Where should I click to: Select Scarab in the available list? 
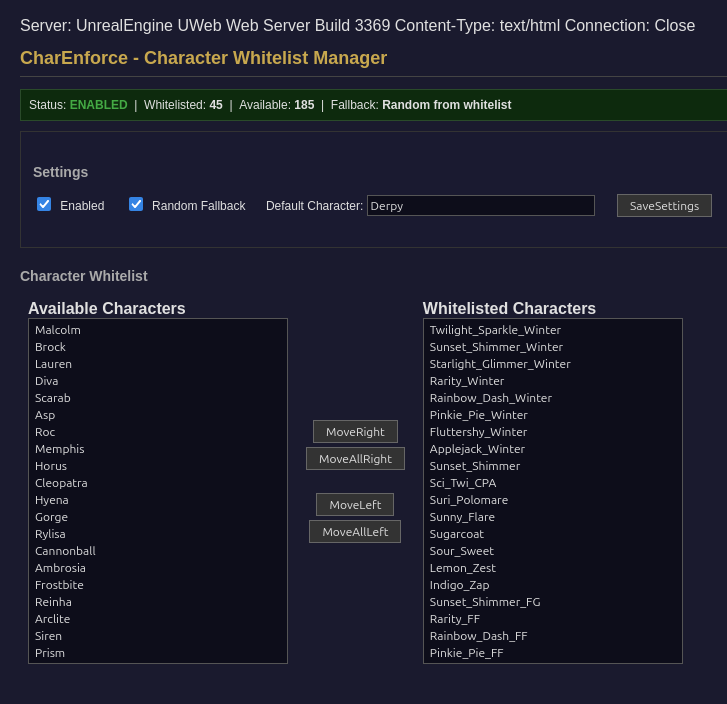158,398
